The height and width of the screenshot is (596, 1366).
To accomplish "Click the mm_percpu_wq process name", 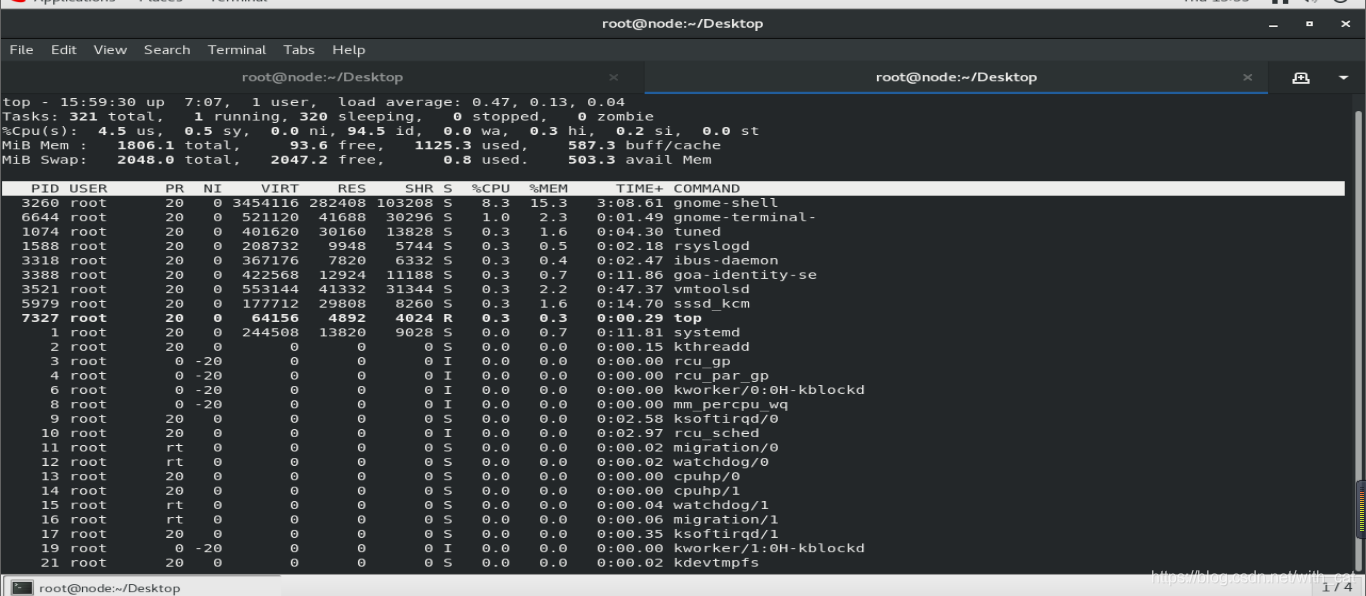I will point(731,405).
